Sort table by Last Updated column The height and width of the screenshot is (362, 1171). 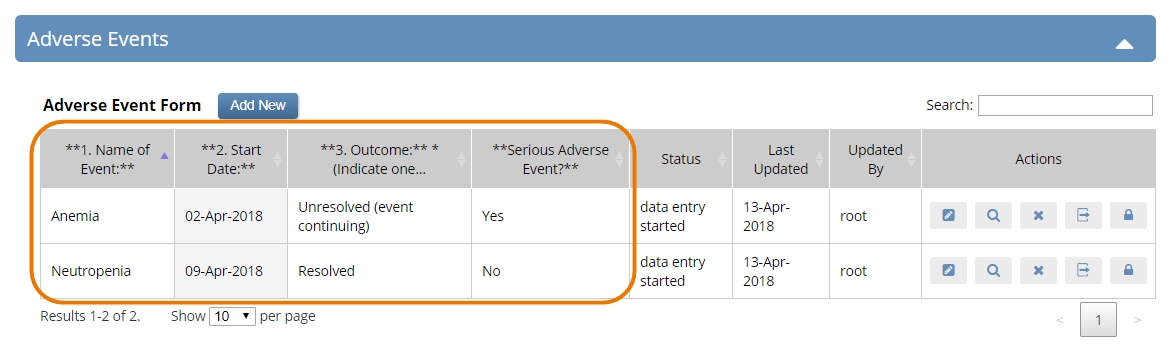click(781, 159)
